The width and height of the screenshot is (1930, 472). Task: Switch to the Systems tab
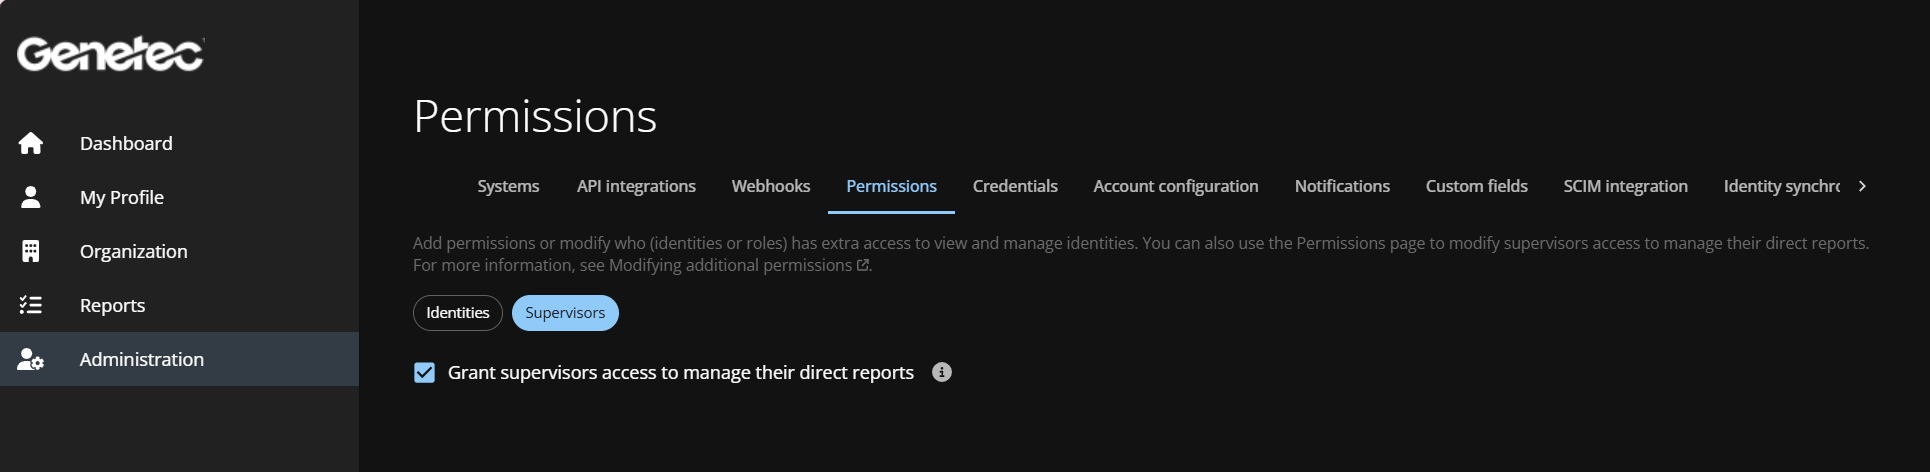pyautogui.click(x=508, y=186)
